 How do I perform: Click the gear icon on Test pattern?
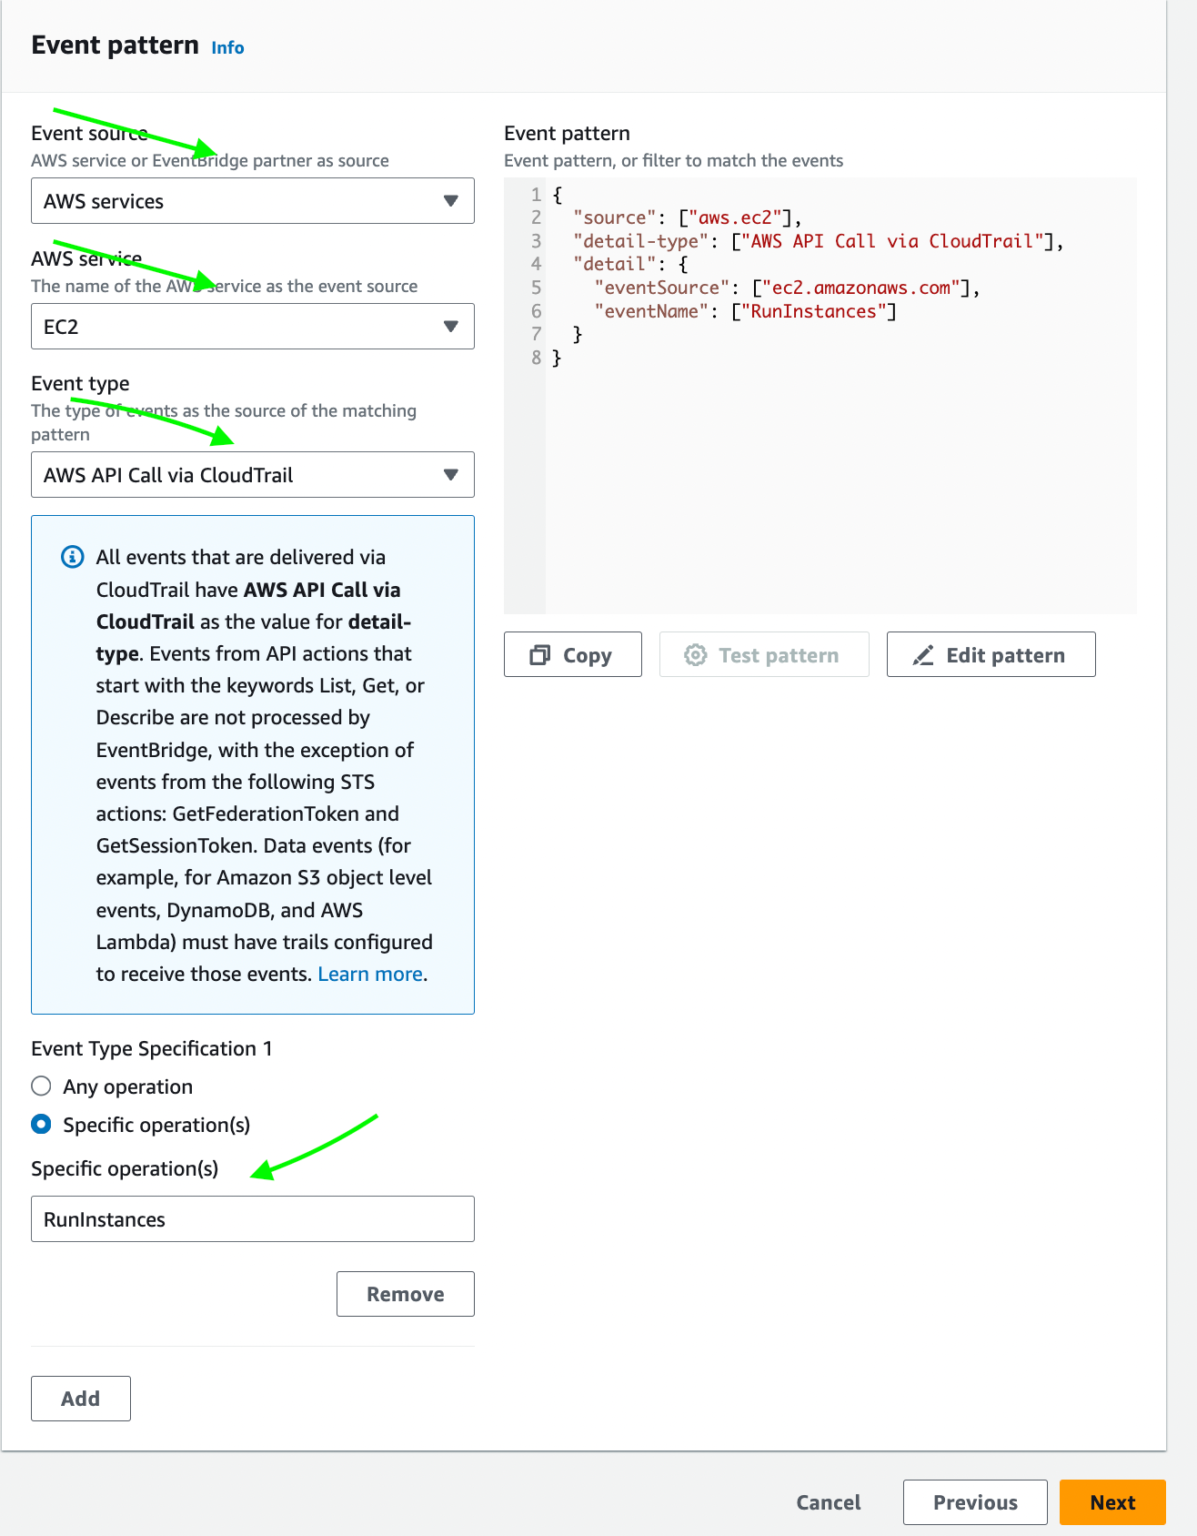tap(695, 654)
